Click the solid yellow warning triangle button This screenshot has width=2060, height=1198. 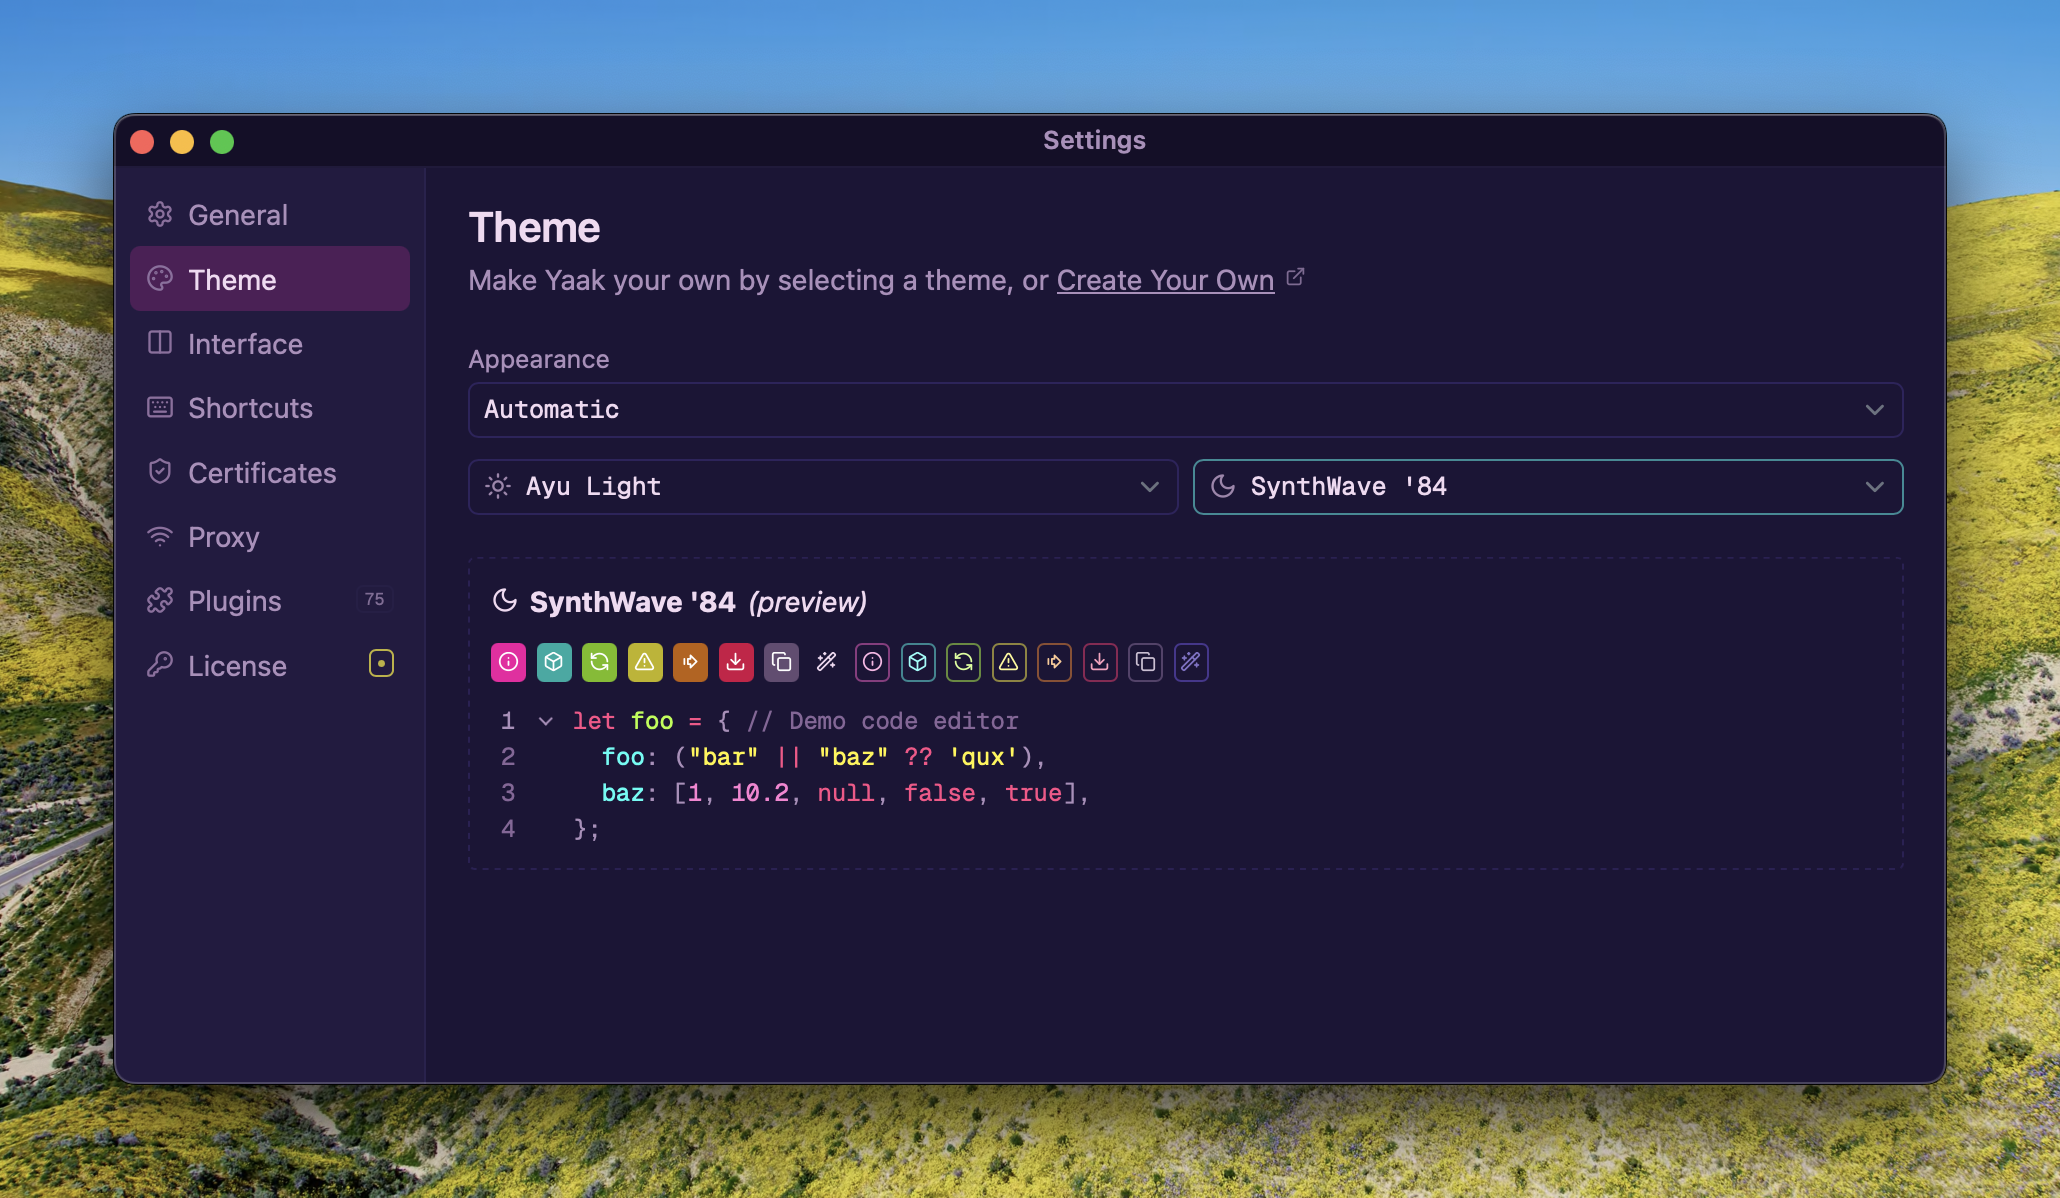coord(645,662)
